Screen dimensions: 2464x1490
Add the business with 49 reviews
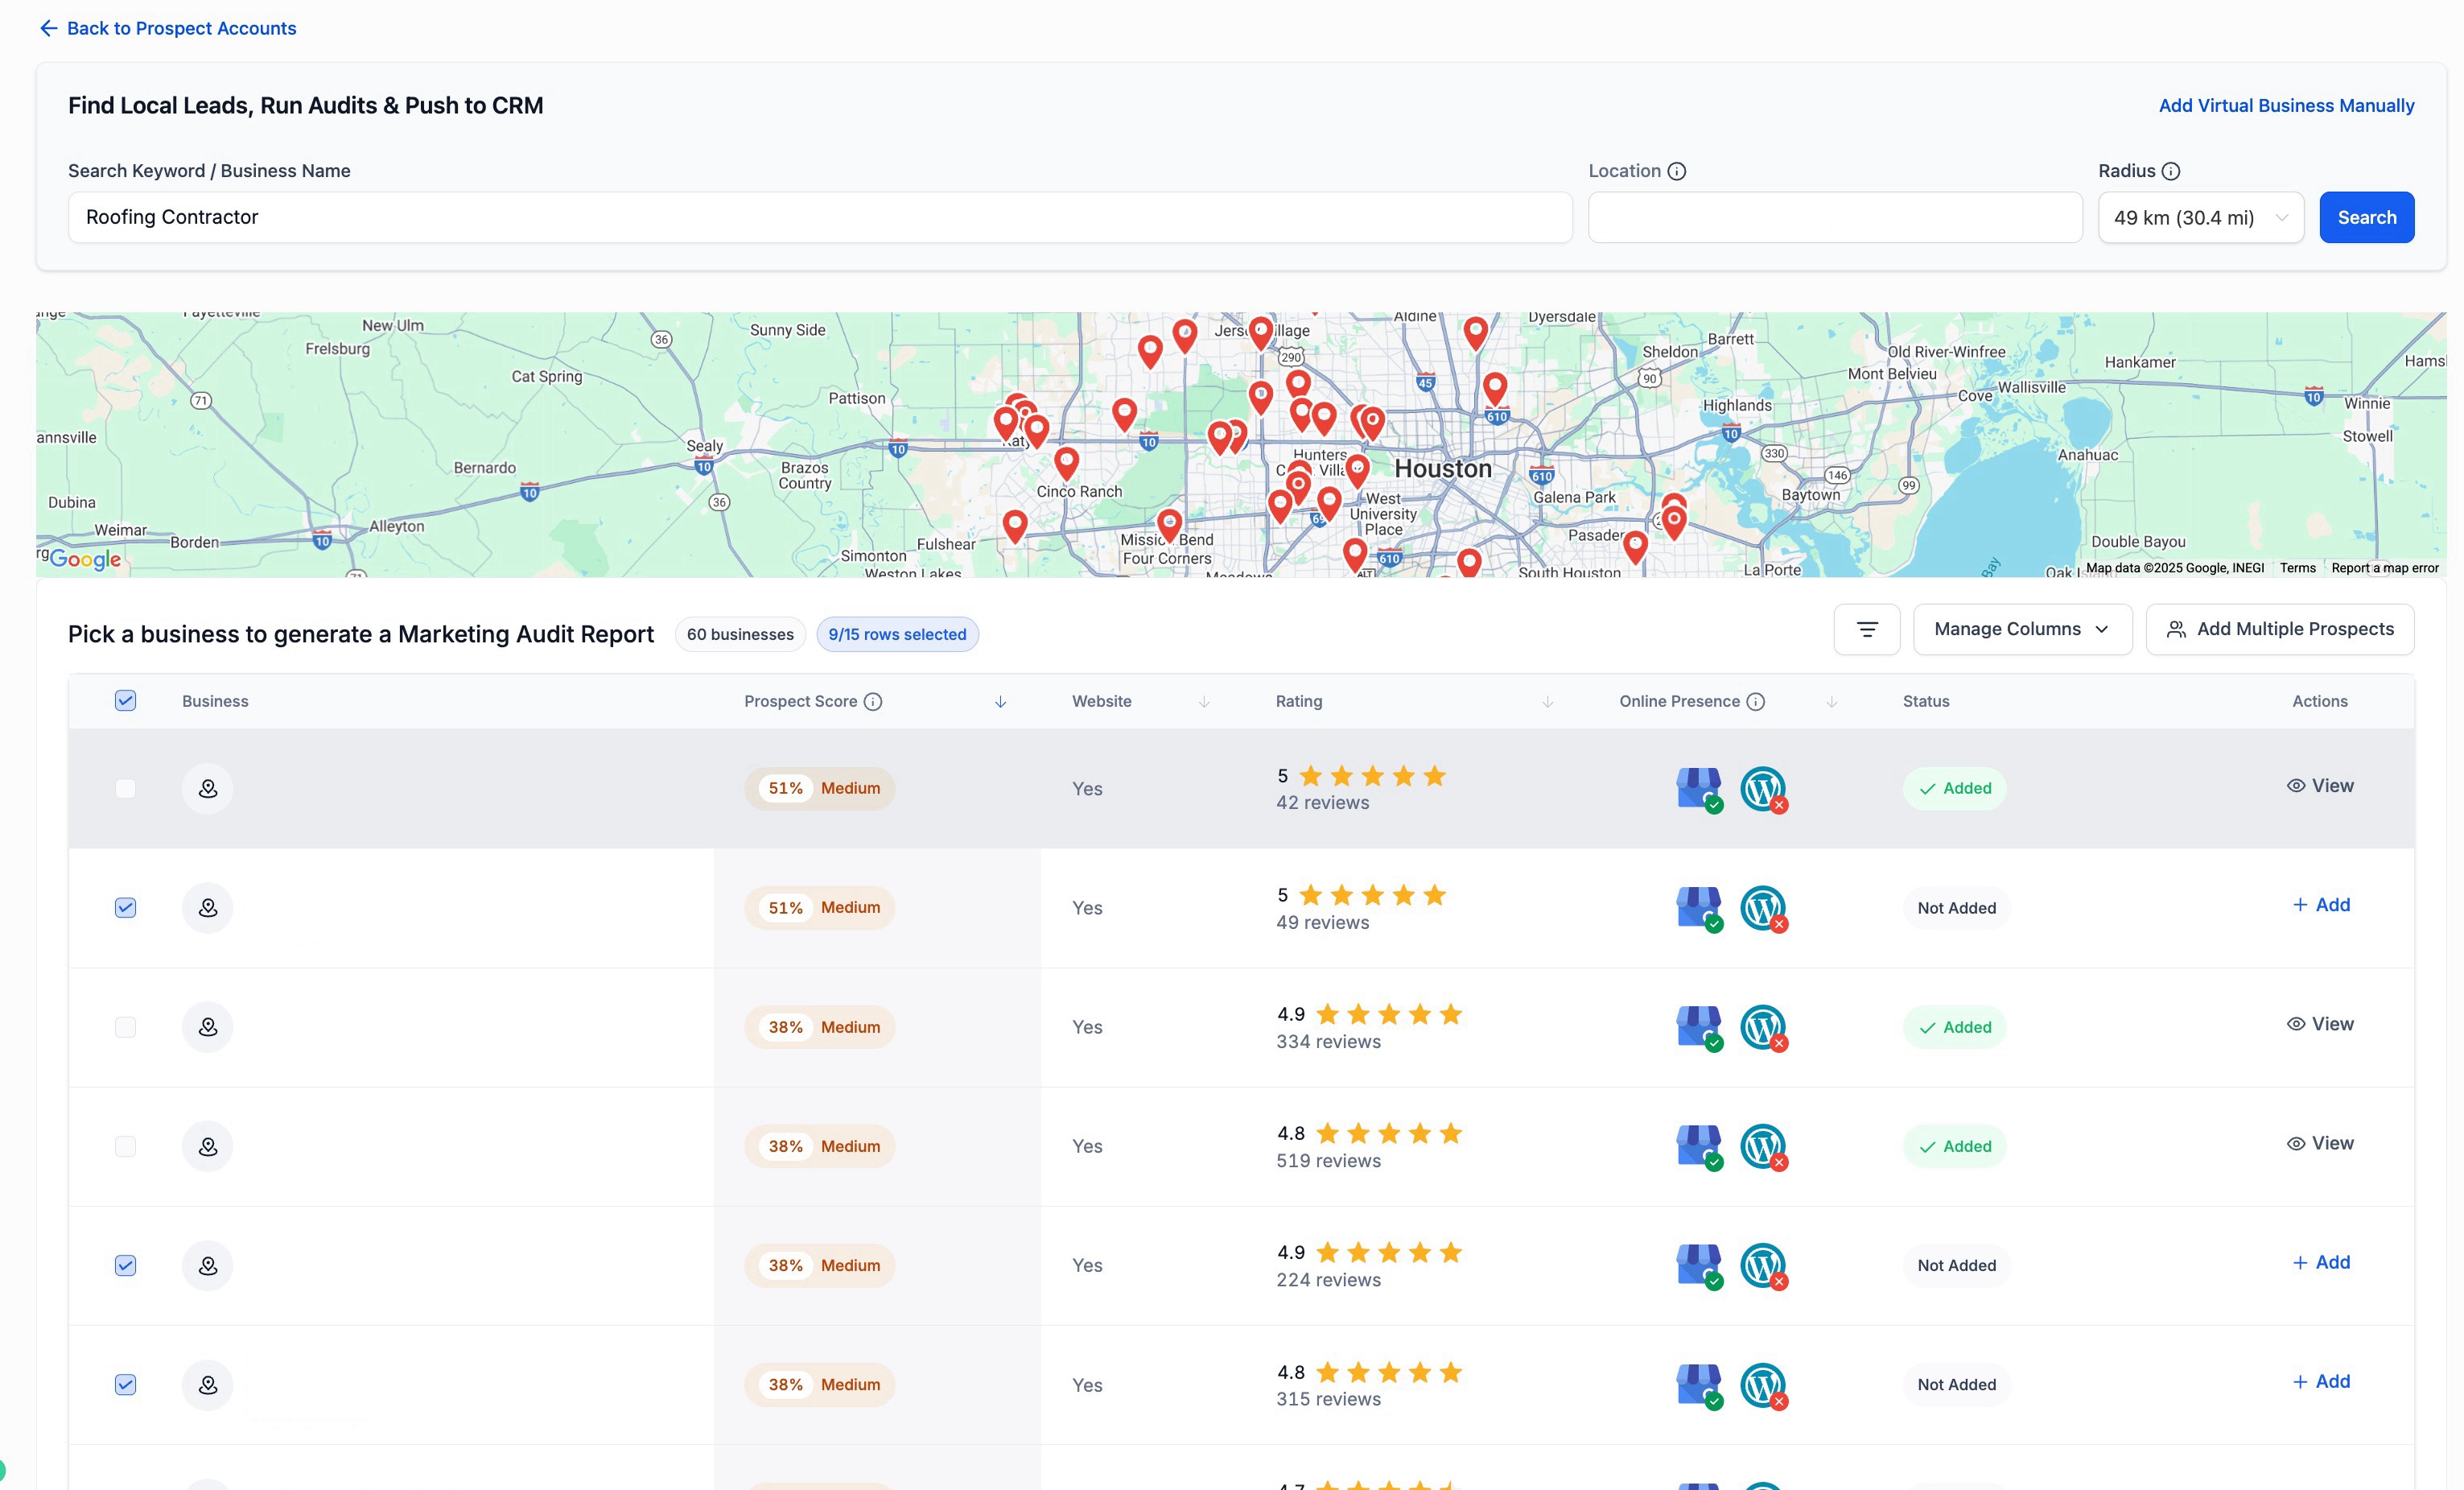point(2321,905)
